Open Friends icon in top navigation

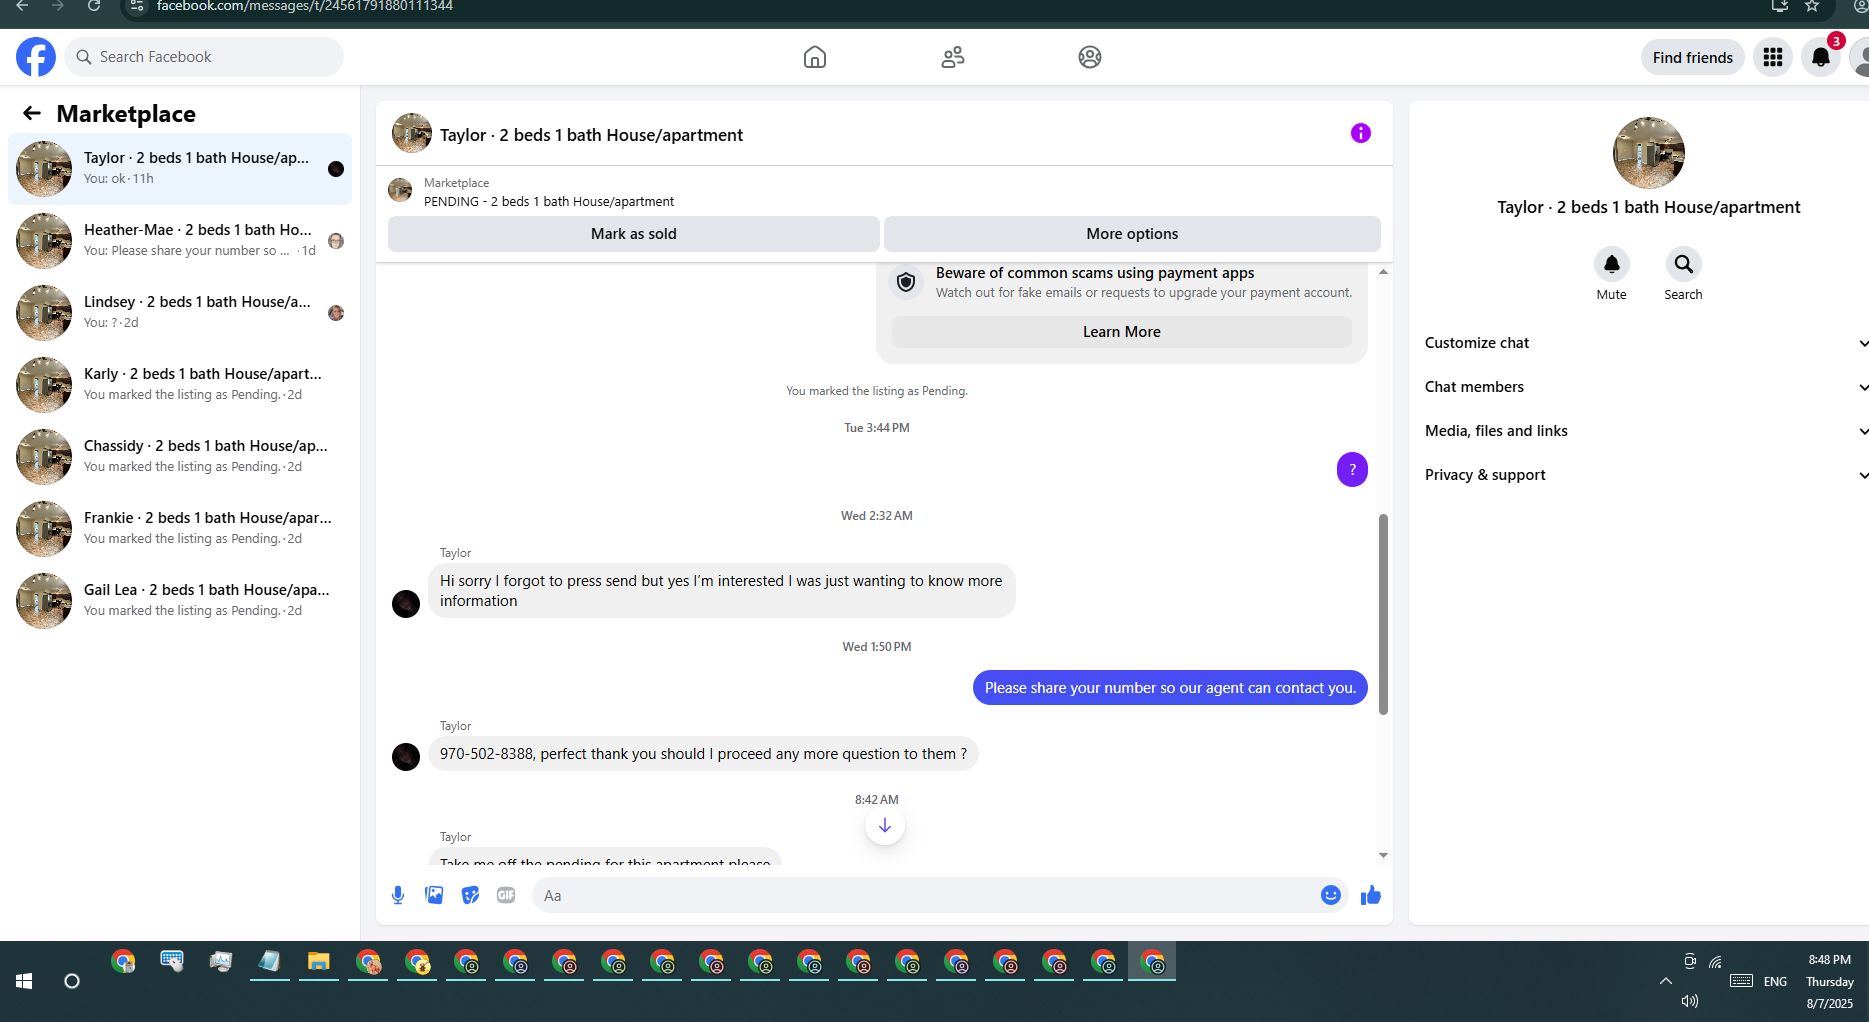click(x=953, y=57)
